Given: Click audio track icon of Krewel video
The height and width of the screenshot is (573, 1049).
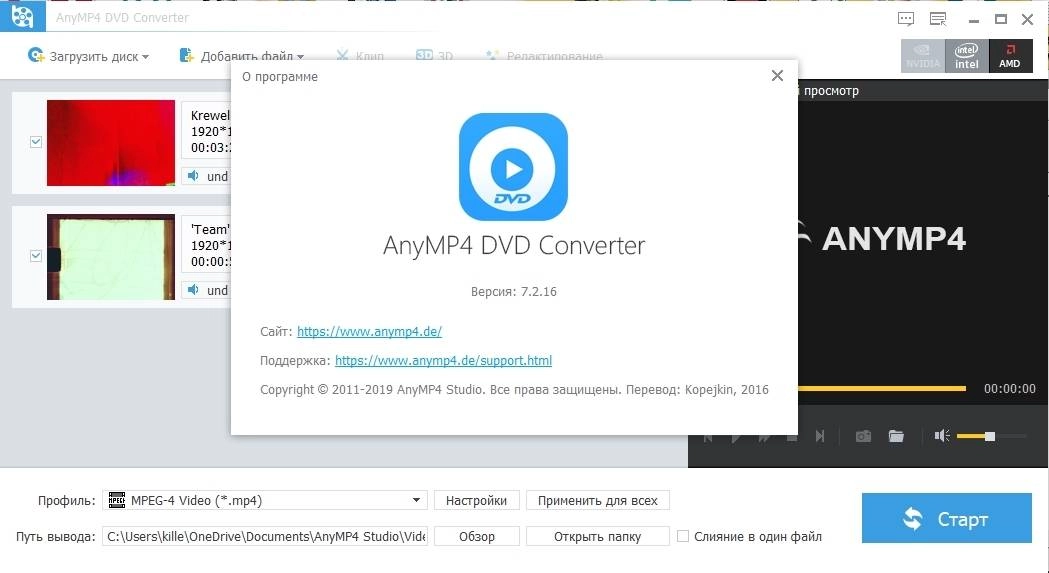Looking at the screenshot, I should click(193, 176).
